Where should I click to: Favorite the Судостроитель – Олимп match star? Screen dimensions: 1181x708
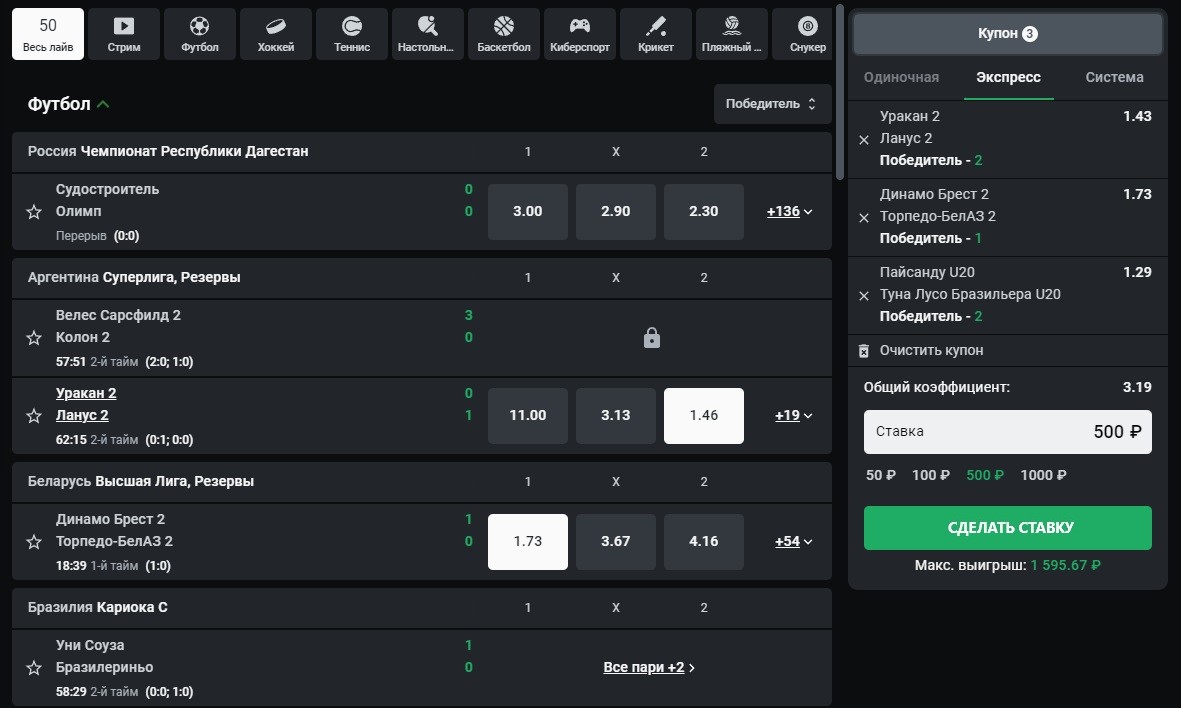click(34, 212)
